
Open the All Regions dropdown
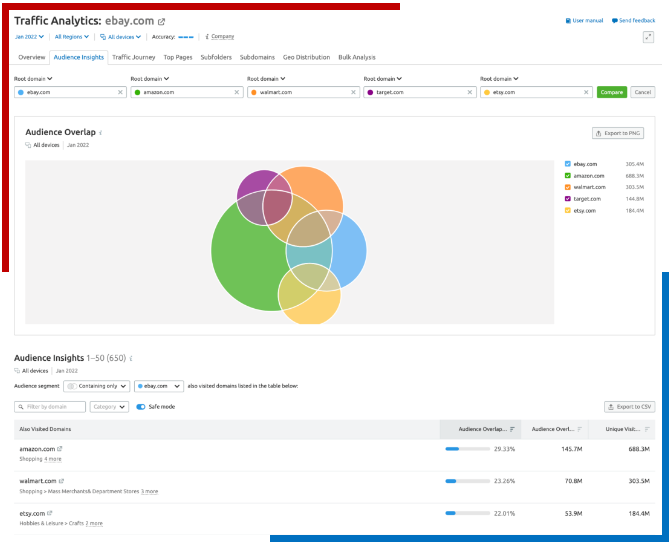(x=72, y=37)
